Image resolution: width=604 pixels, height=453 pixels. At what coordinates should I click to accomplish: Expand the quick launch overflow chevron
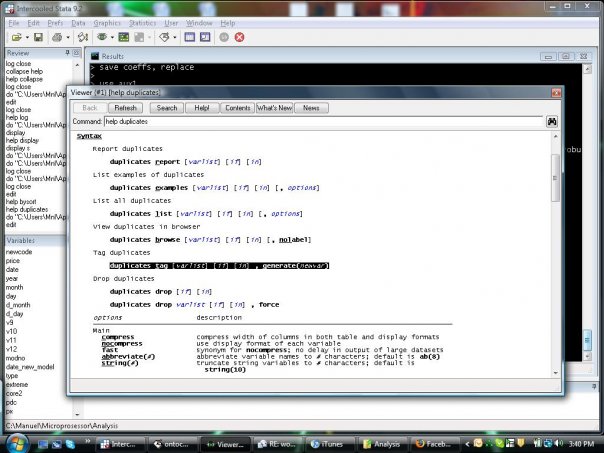click(88, 441)
